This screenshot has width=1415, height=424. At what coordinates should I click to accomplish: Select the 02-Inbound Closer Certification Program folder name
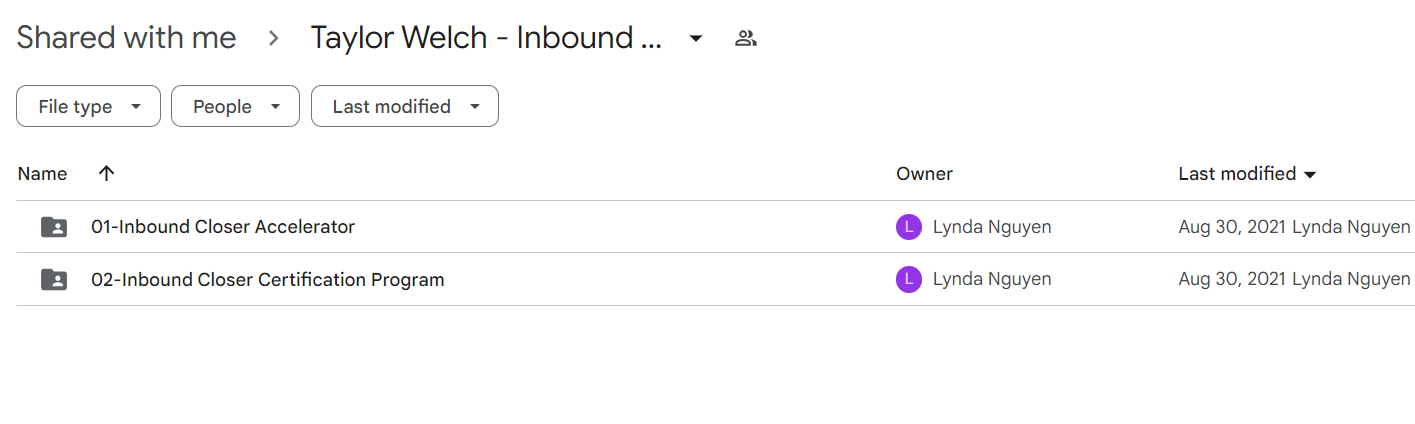point(268,280)
